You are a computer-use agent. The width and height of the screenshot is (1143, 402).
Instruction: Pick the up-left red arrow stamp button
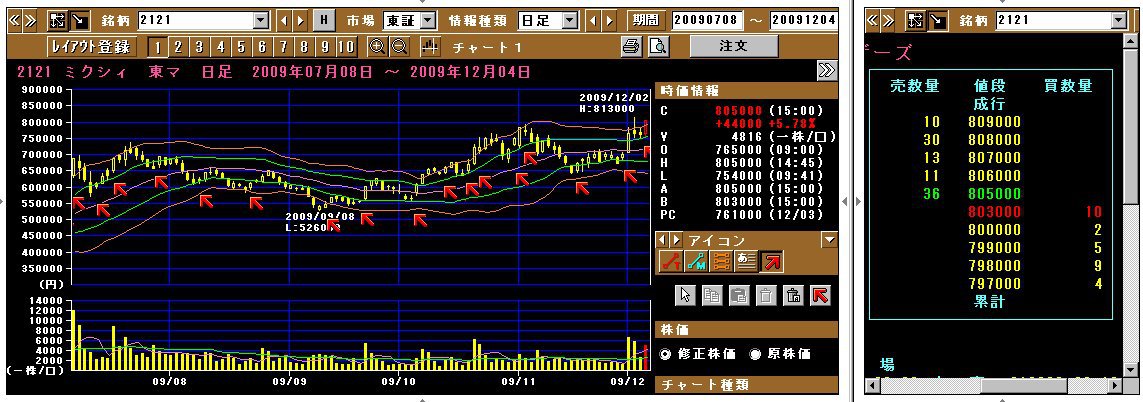click(821, 295)
